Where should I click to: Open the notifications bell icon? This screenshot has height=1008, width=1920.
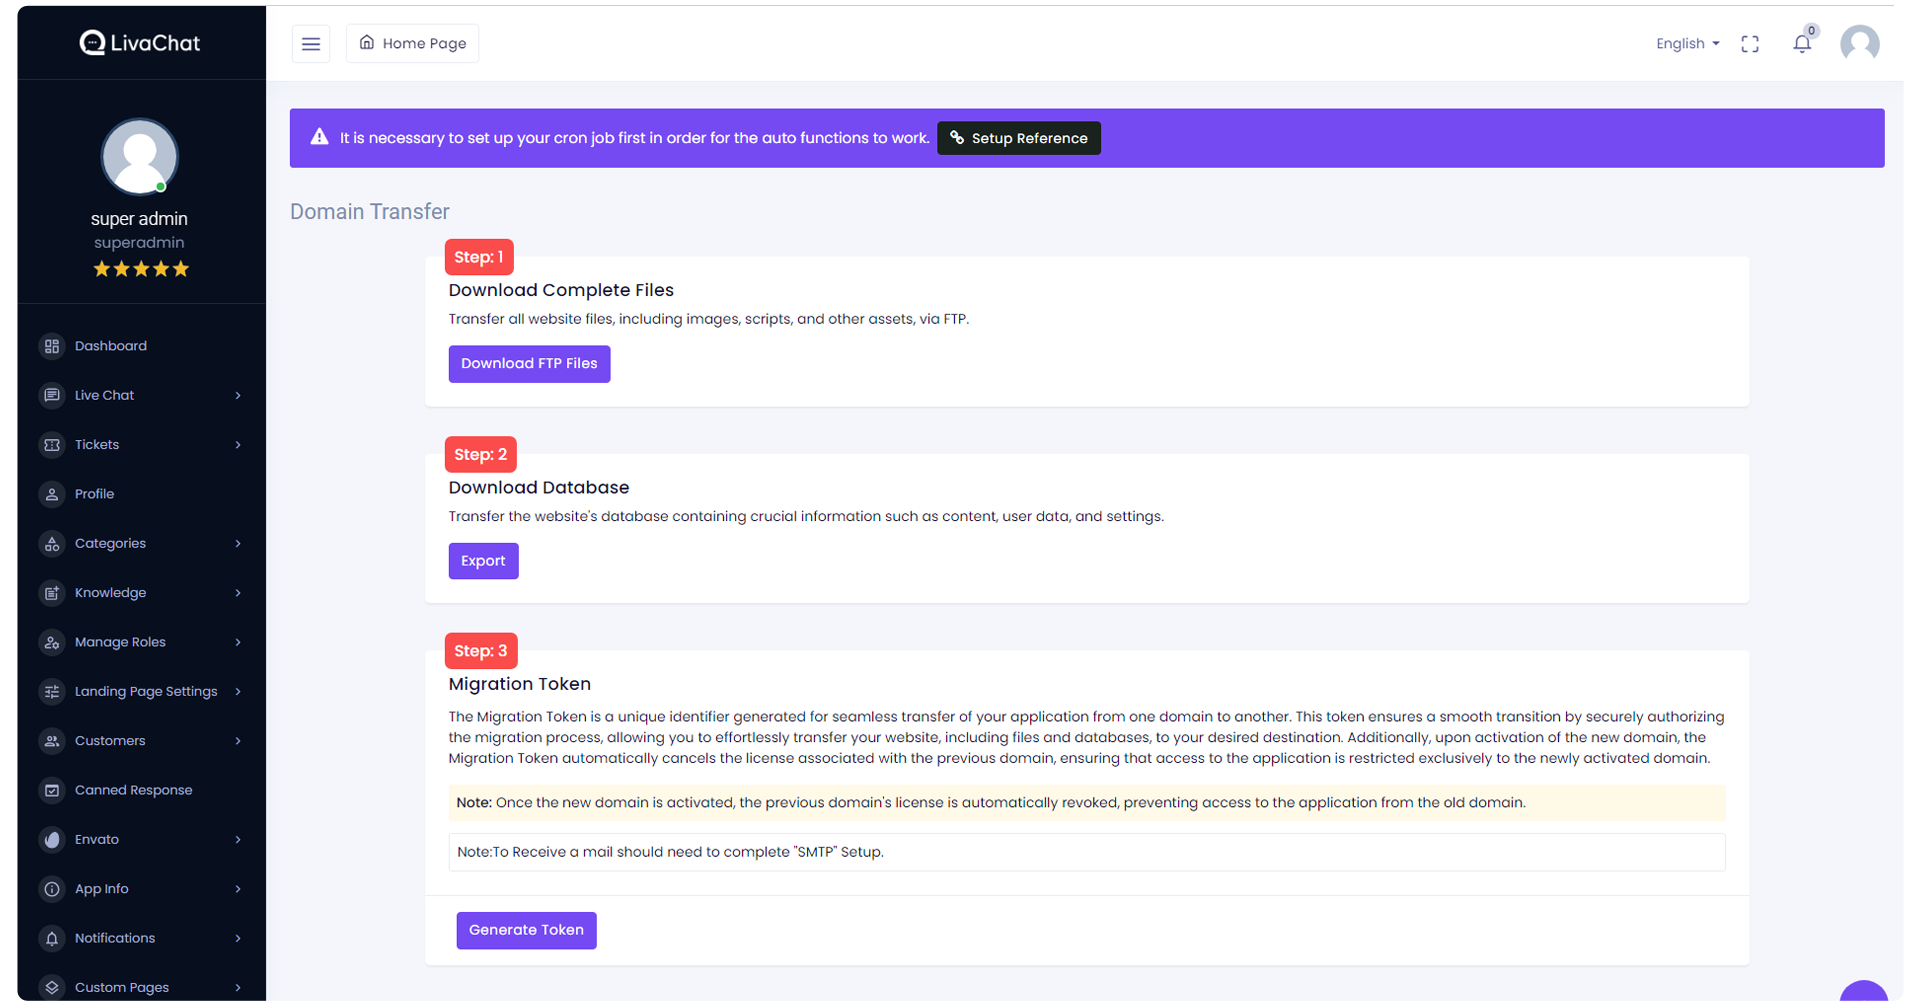point(1801,44)
